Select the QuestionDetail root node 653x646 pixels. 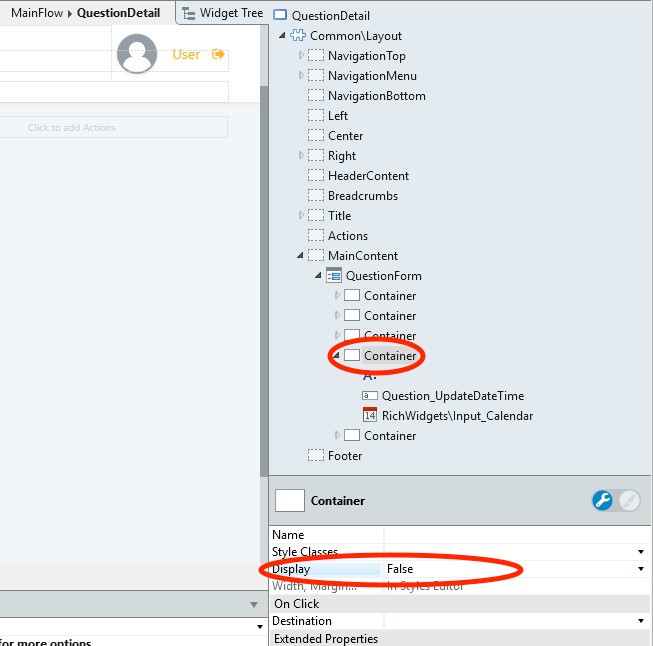330,16
